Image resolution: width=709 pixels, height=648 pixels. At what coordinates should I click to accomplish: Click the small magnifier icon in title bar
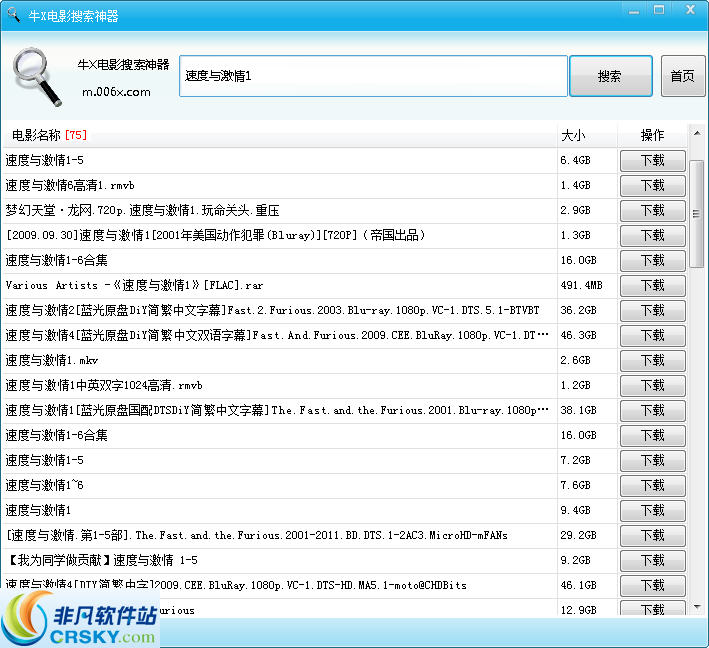tap(13, 15)
